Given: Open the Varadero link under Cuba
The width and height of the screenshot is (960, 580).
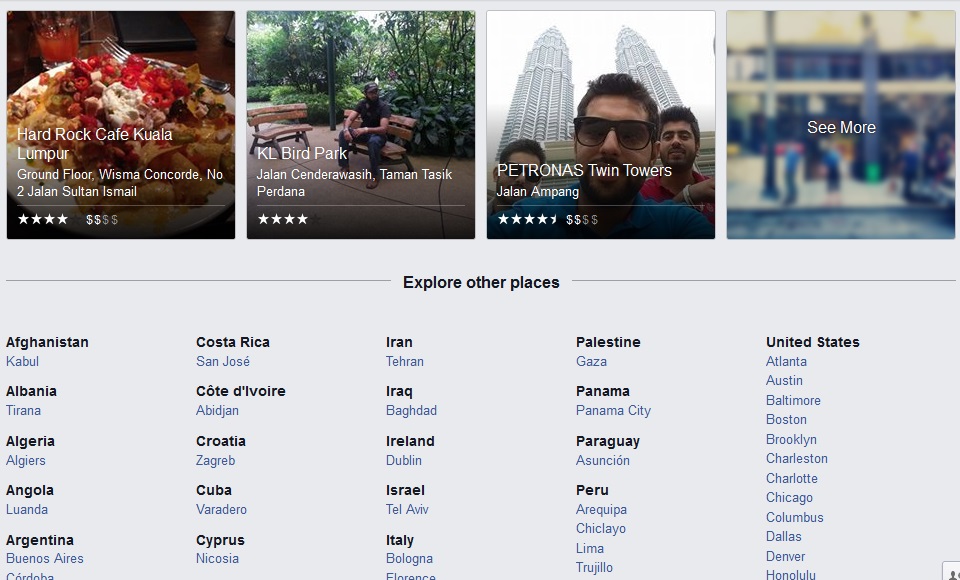Looking at the screenshot, I should click(222, 510).
